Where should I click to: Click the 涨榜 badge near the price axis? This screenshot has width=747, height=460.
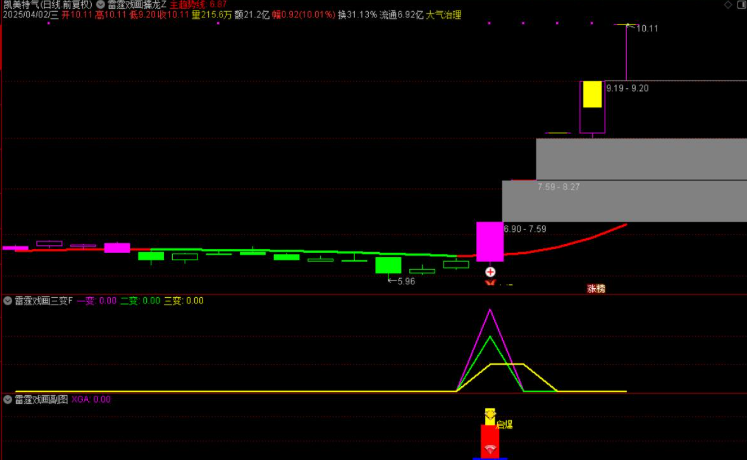click(x=596, y=288)
